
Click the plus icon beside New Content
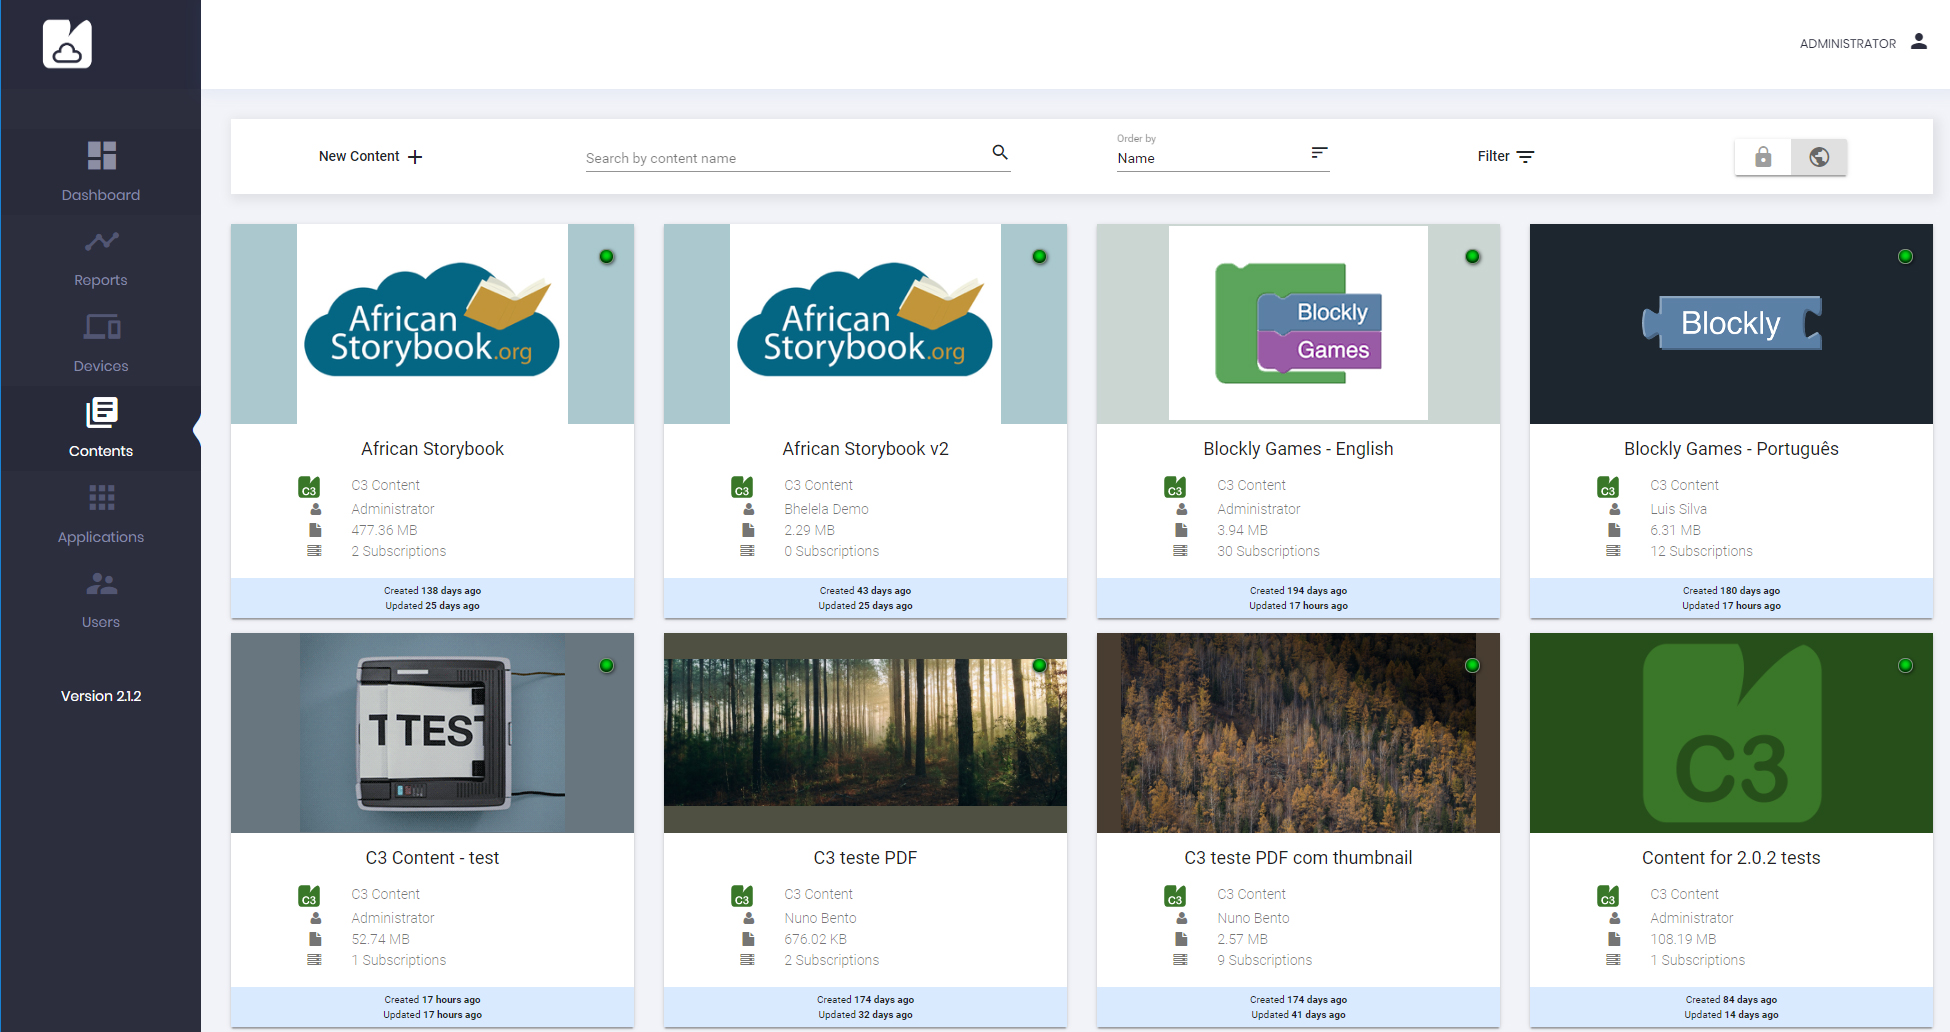pyautogui.click(x=415, y=157)
